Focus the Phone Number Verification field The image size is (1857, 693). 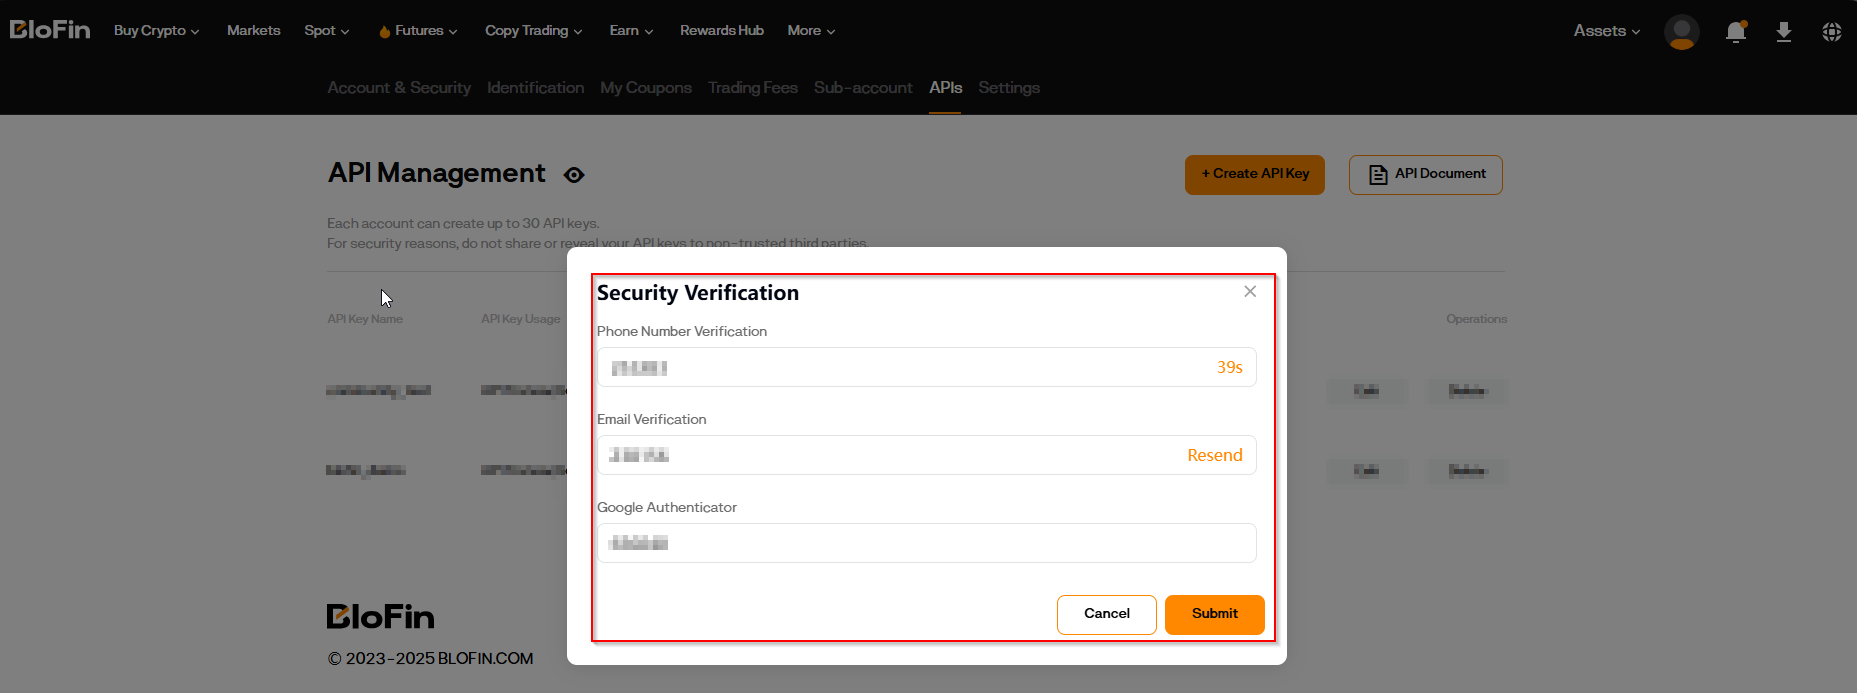click(926, 367)
